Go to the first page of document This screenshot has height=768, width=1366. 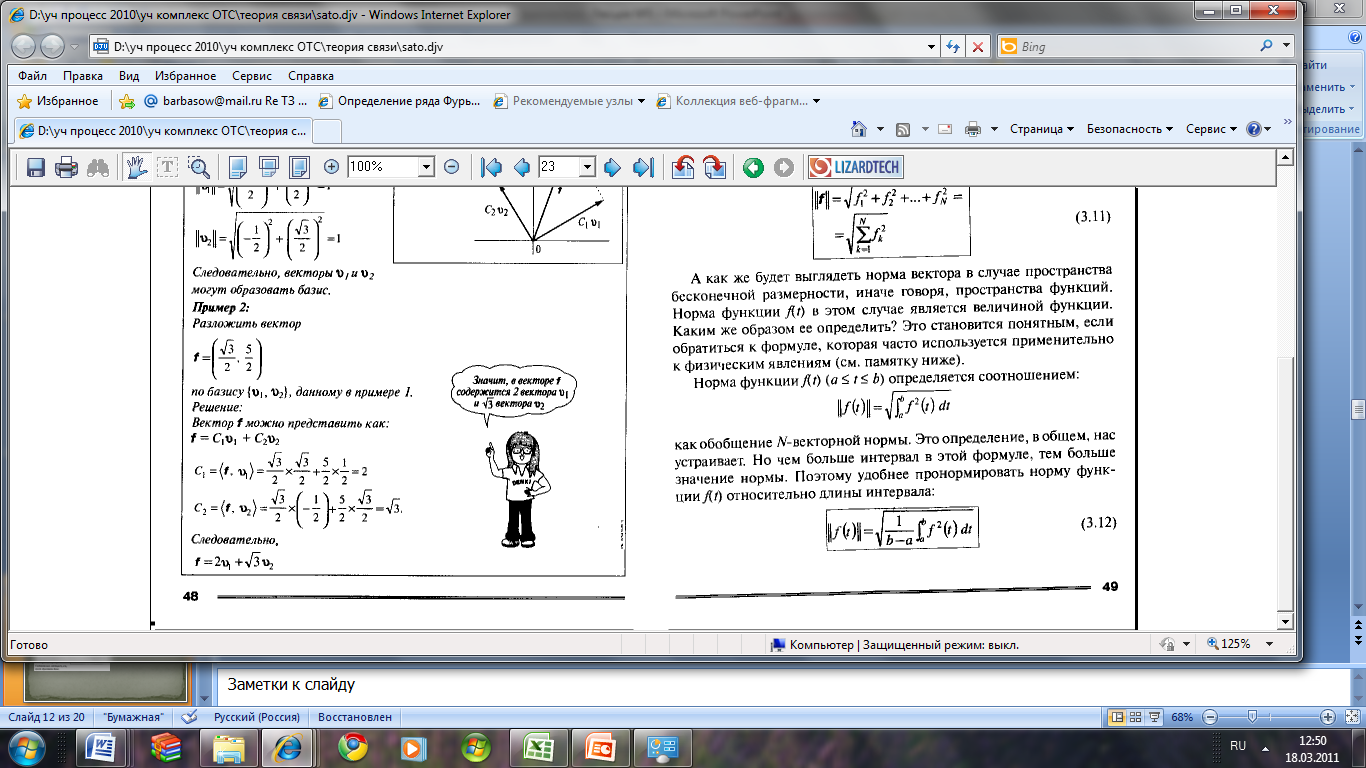tap(490, 167)
